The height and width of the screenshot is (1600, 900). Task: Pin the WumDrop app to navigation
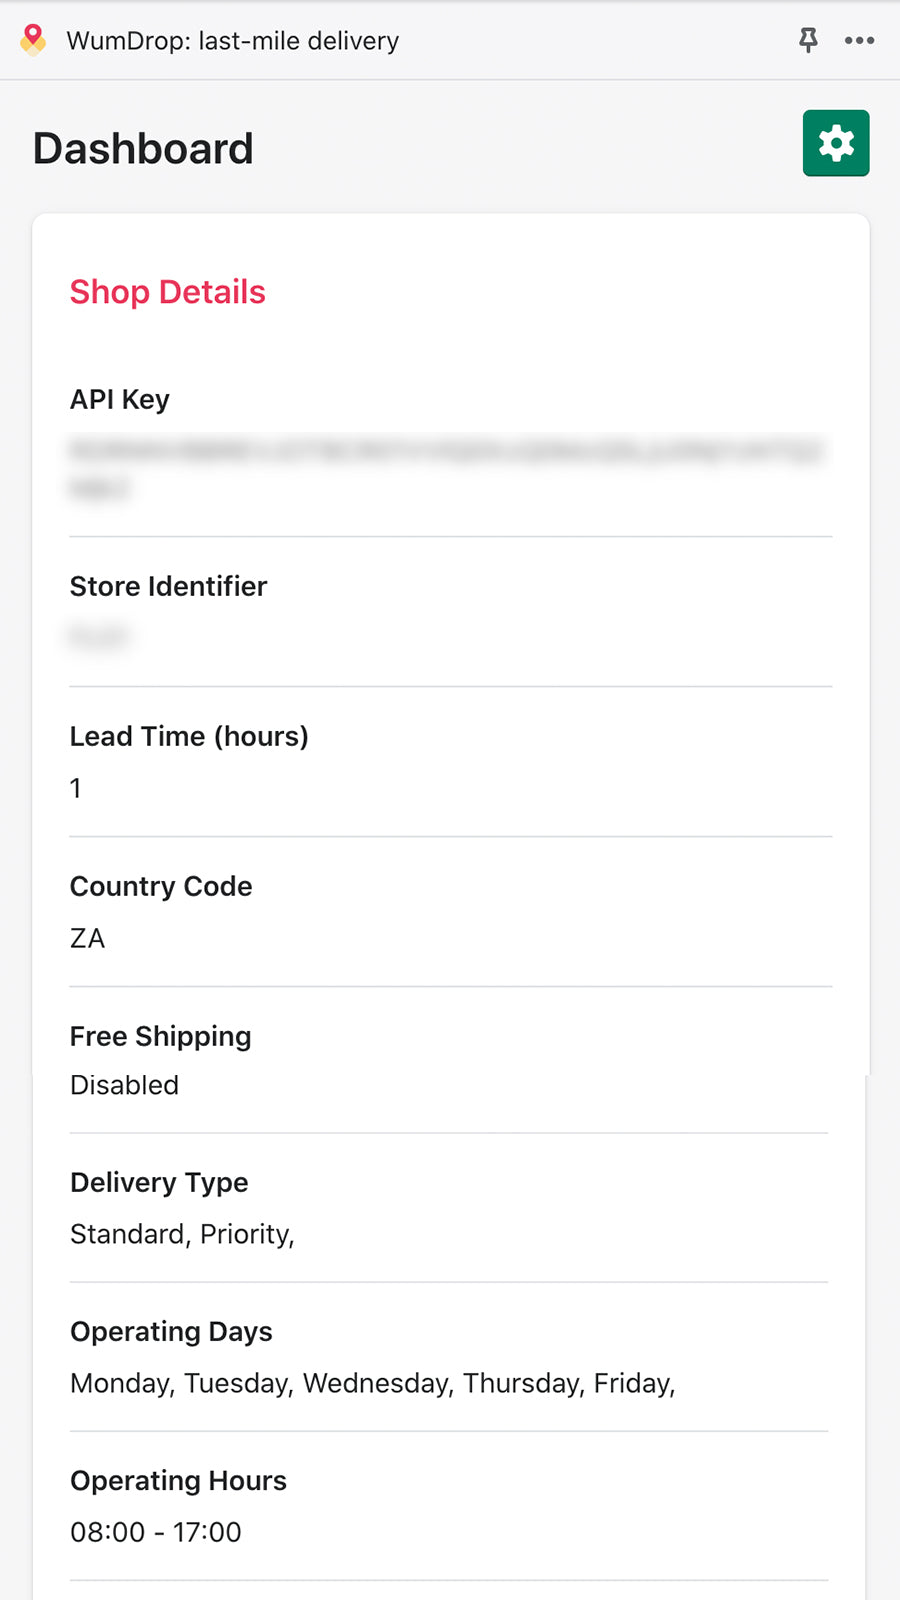tap(808, 40)
